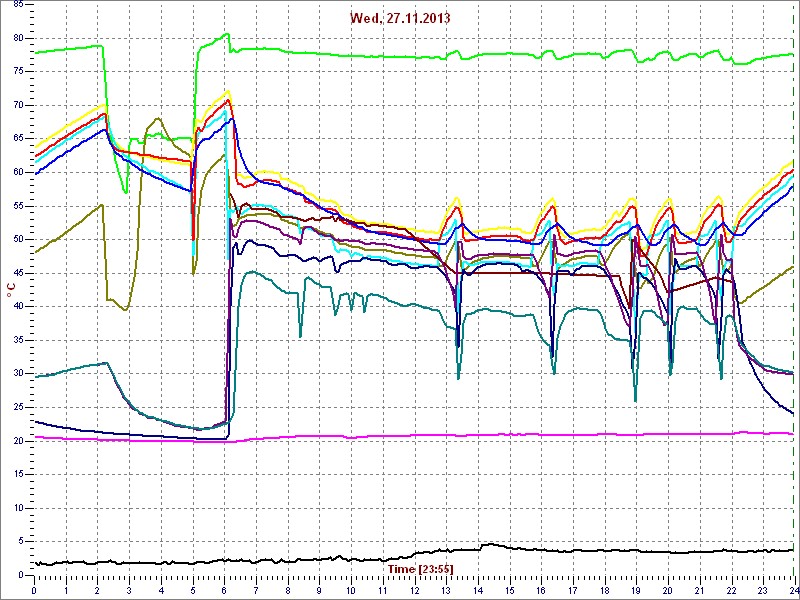Click the 70 label on temperature axis
Screen dimensions: 800x600
point(18,106)
